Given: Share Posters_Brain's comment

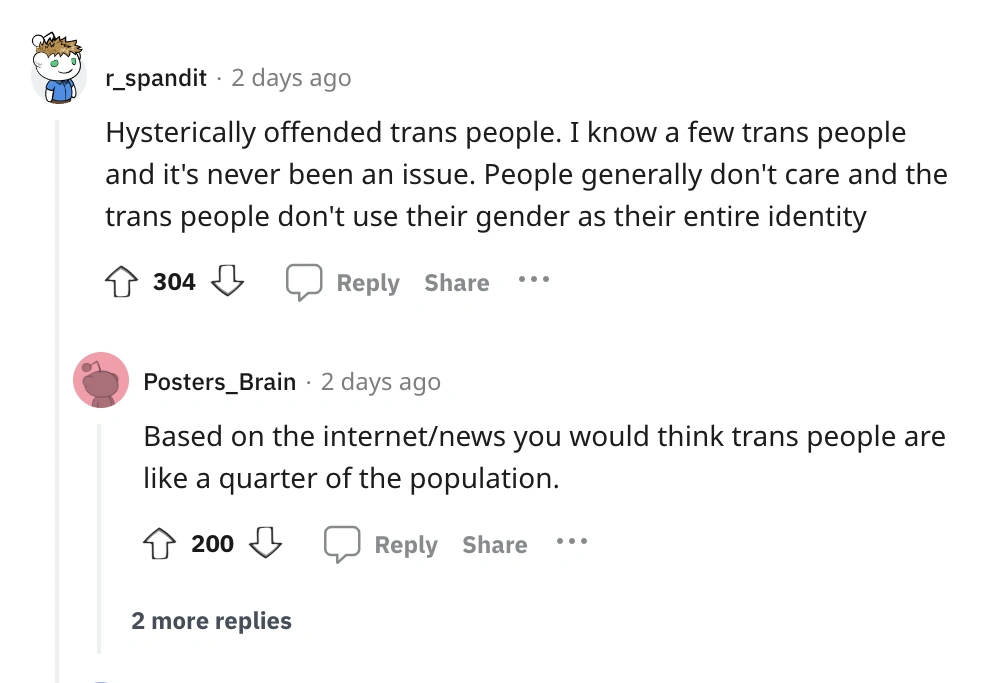Looking at the screenshot, I should tap(495, 545).
